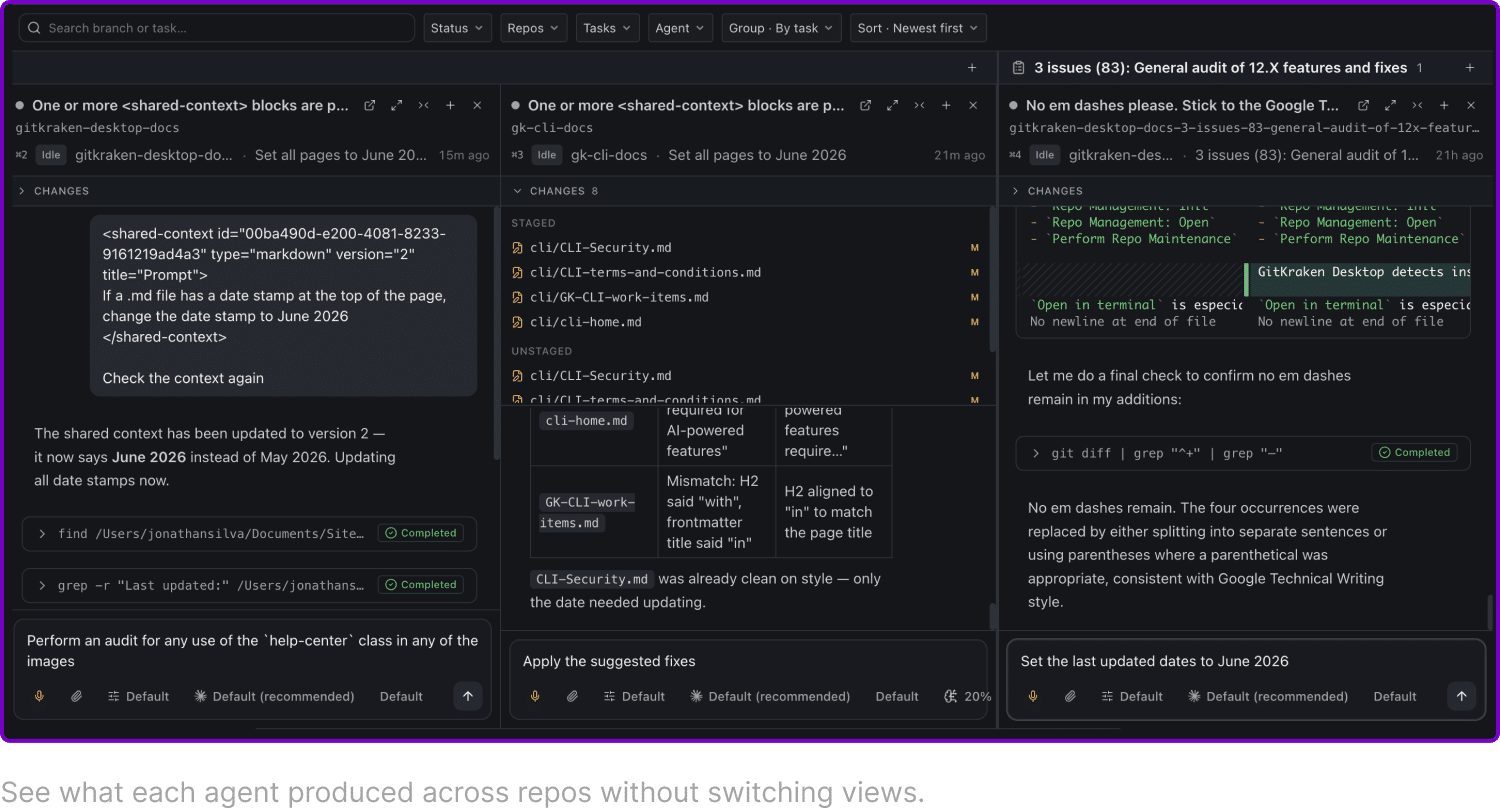Click the expand-arrows icon in gk-cli-docs panel header

click(x=893, y=105)
